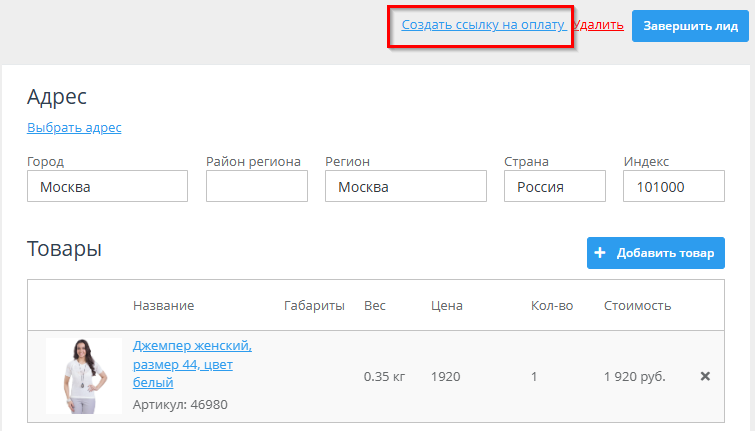This screenshot has height=431, width=755.
Task: Remove the Джемпер женский item with the X icon
Action: [705, 377]
